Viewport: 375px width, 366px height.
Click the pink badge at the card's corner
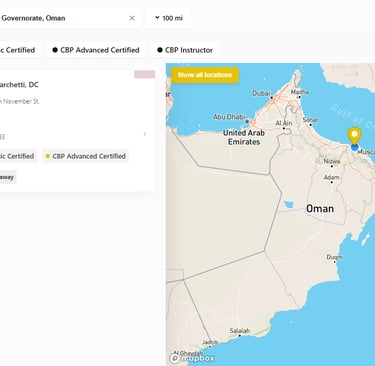145,74
